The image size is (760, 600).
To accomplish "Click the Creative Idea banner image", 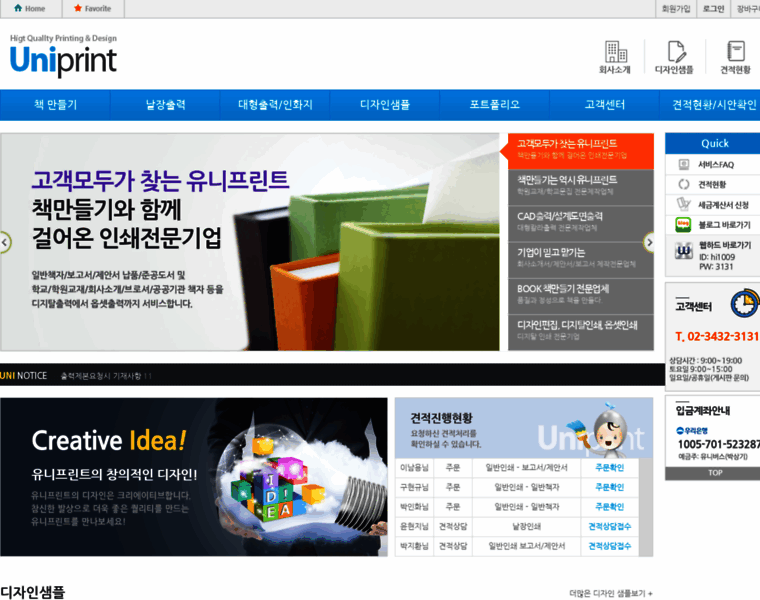I will point(194,477).
